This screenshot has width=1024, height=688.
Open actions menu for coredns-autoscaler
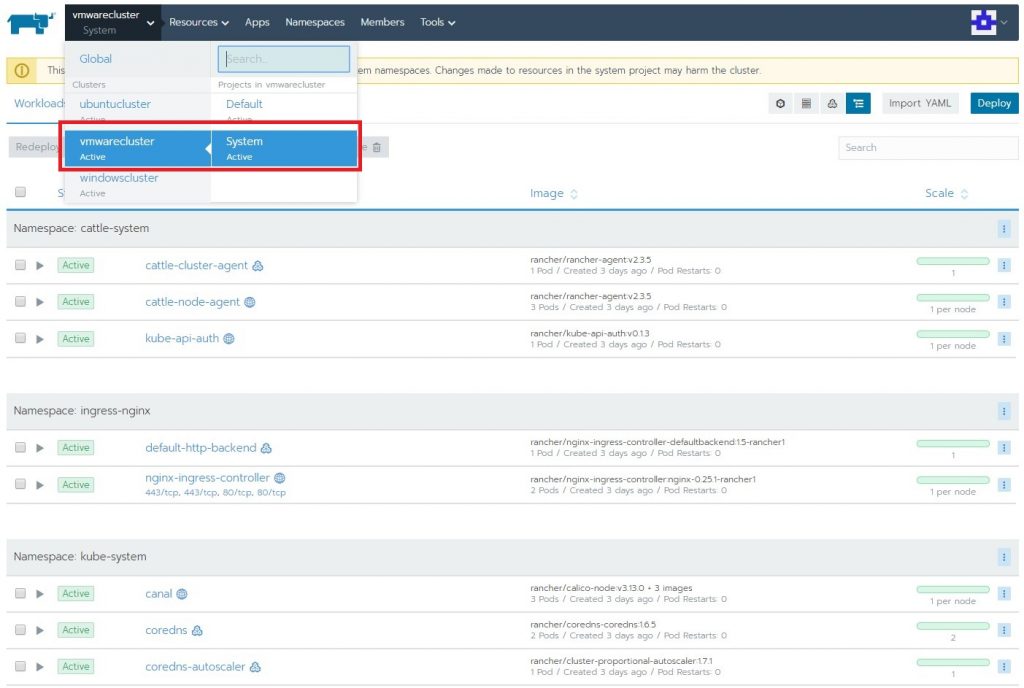click(1004, 666)
